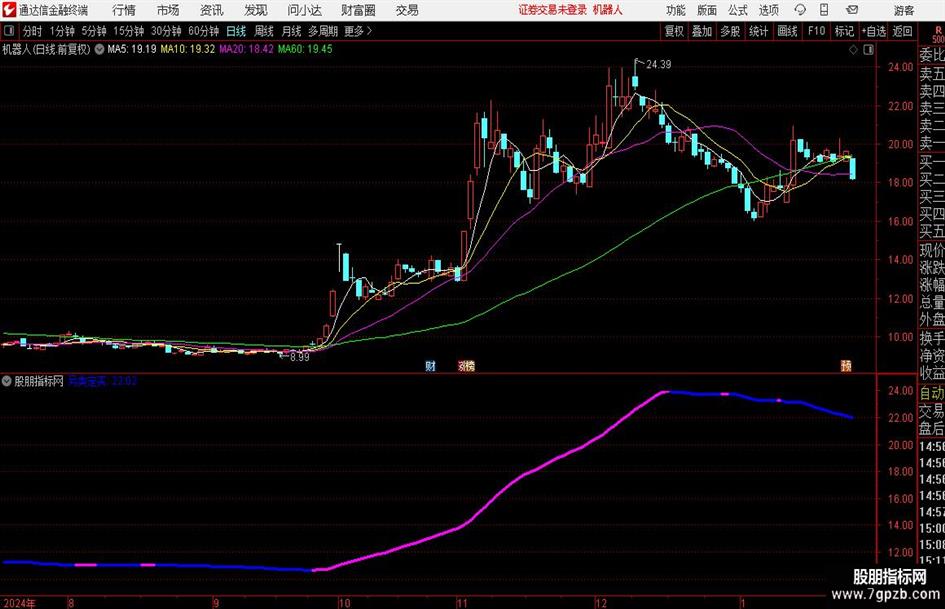Open the 交易 menu
The width and height of the screenshot is (945, 609).
point(407,10)
